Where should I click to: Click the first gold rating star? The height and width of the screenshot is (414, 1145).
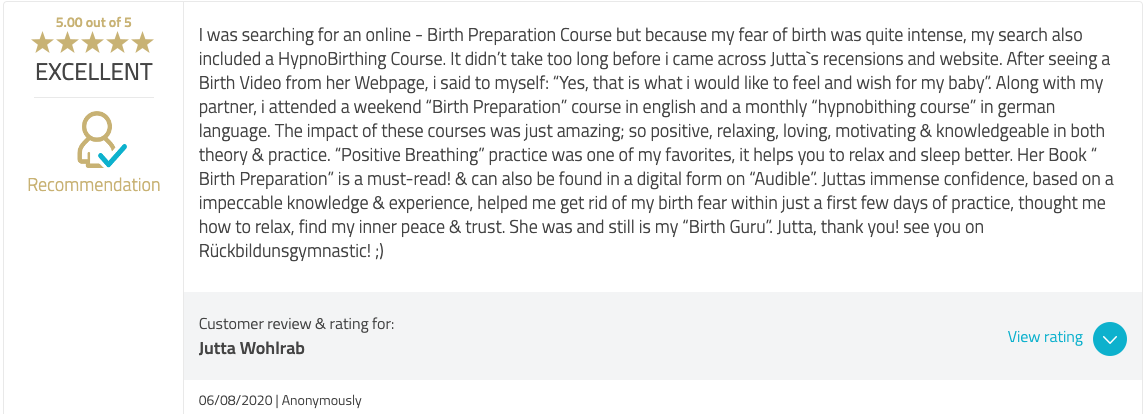point(42,42)
